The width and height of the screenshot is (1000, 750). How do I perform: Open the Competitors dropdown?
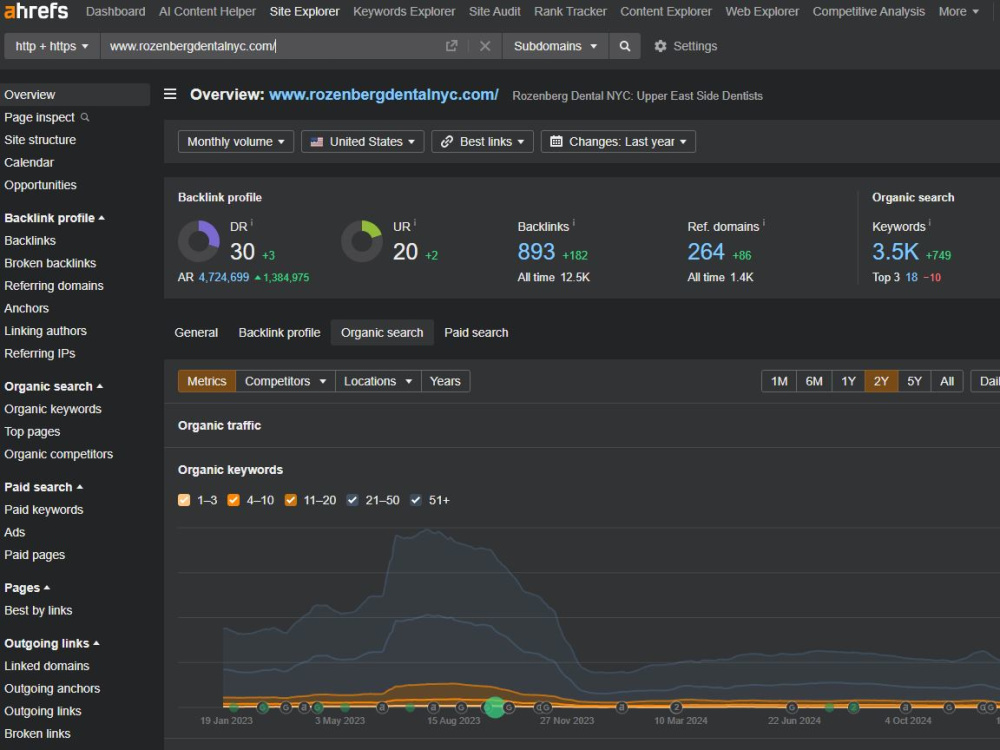coord(285,381)
